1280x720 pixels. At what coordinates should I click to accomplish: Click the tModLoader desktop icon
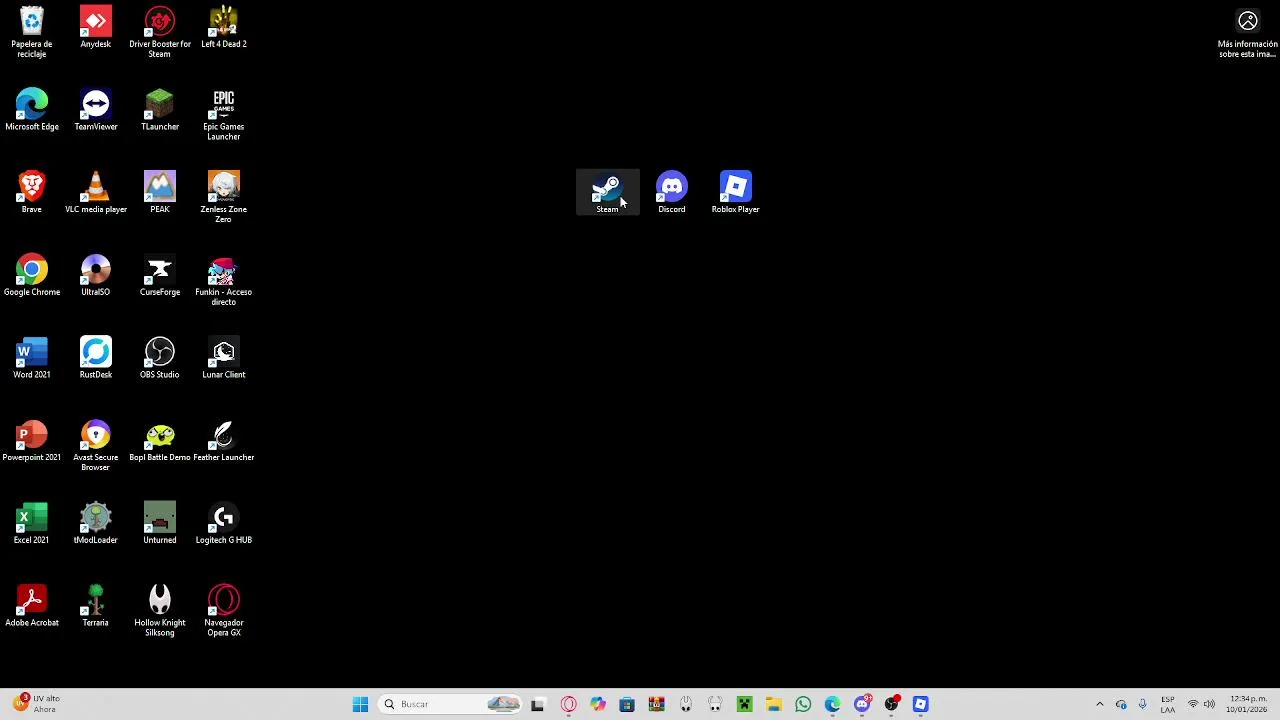96,523
